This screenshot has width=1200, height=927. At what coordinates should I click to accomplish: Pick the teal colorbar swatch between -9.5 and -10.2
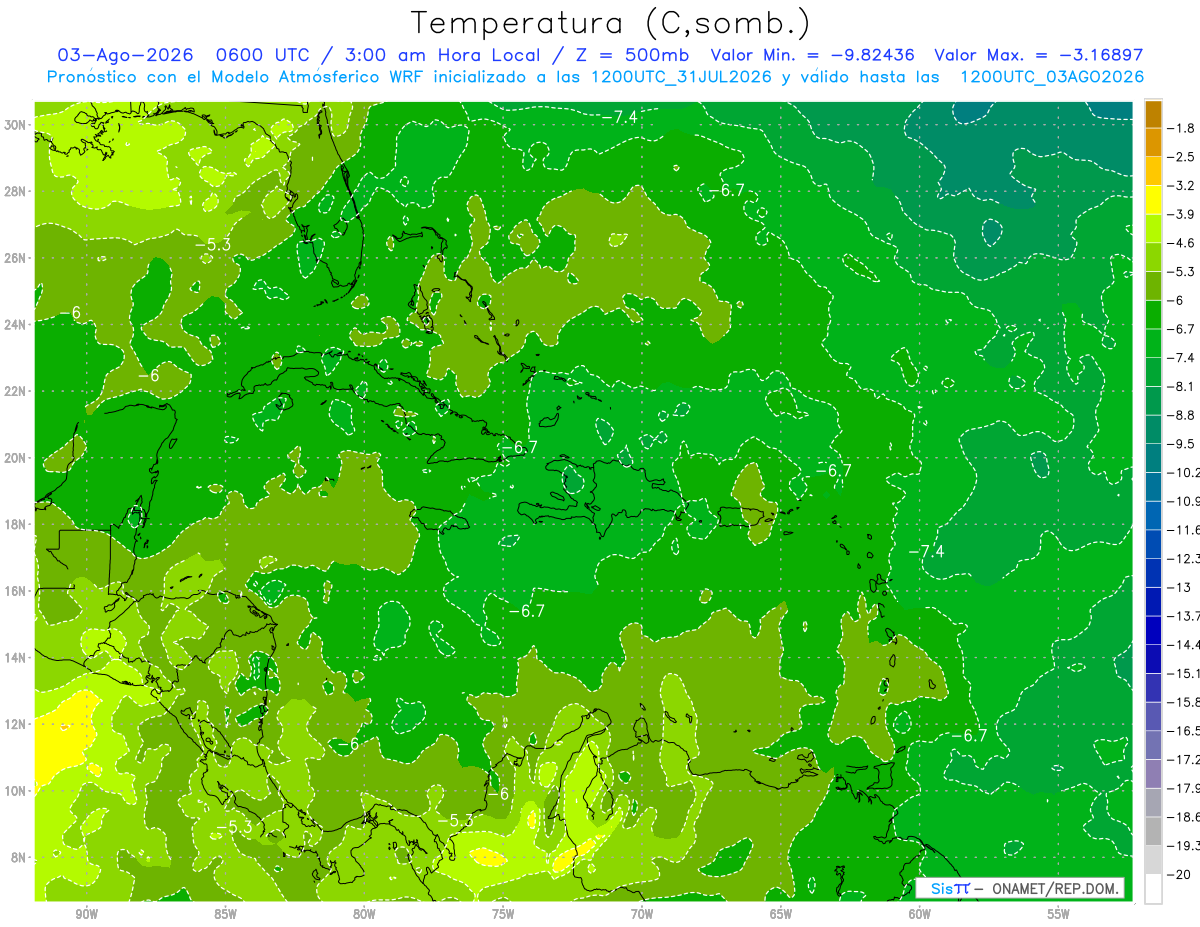(x=1153, y=458)
